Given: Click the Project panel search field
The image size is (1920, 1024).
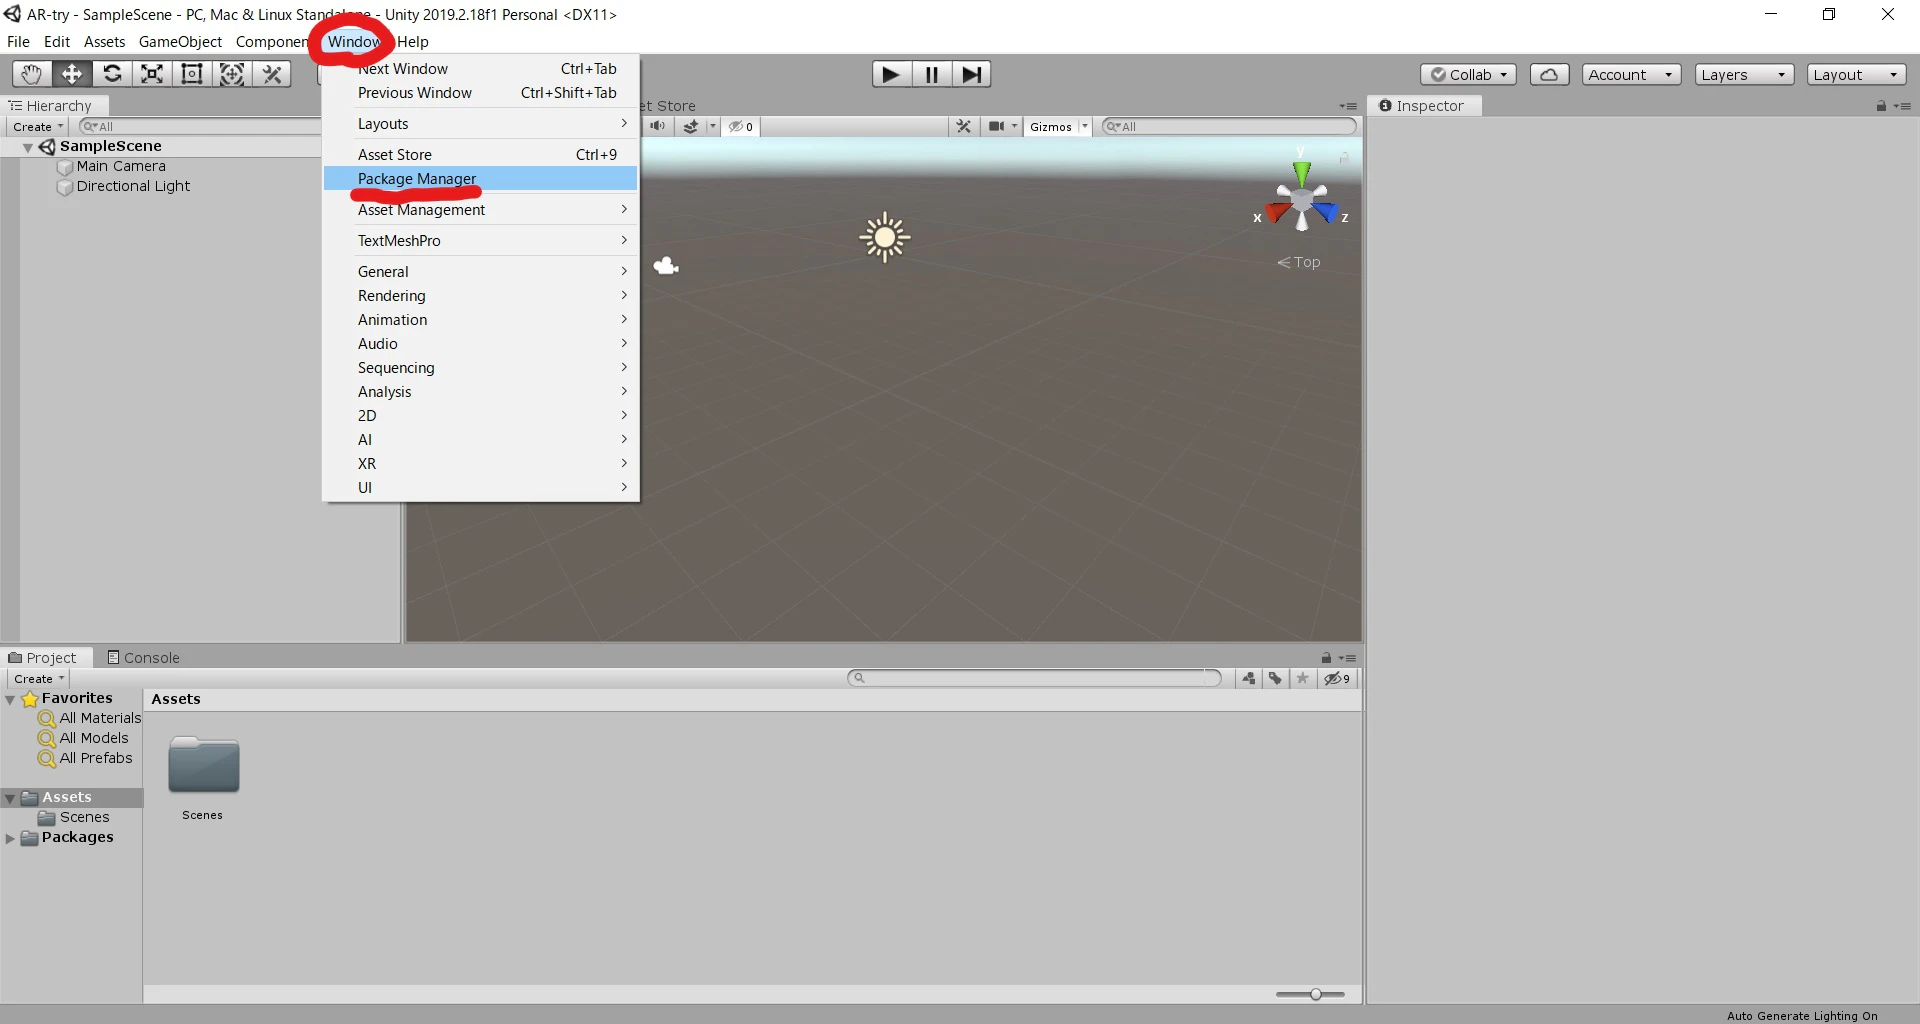Looking at the screenshot, I should 1034,678.
